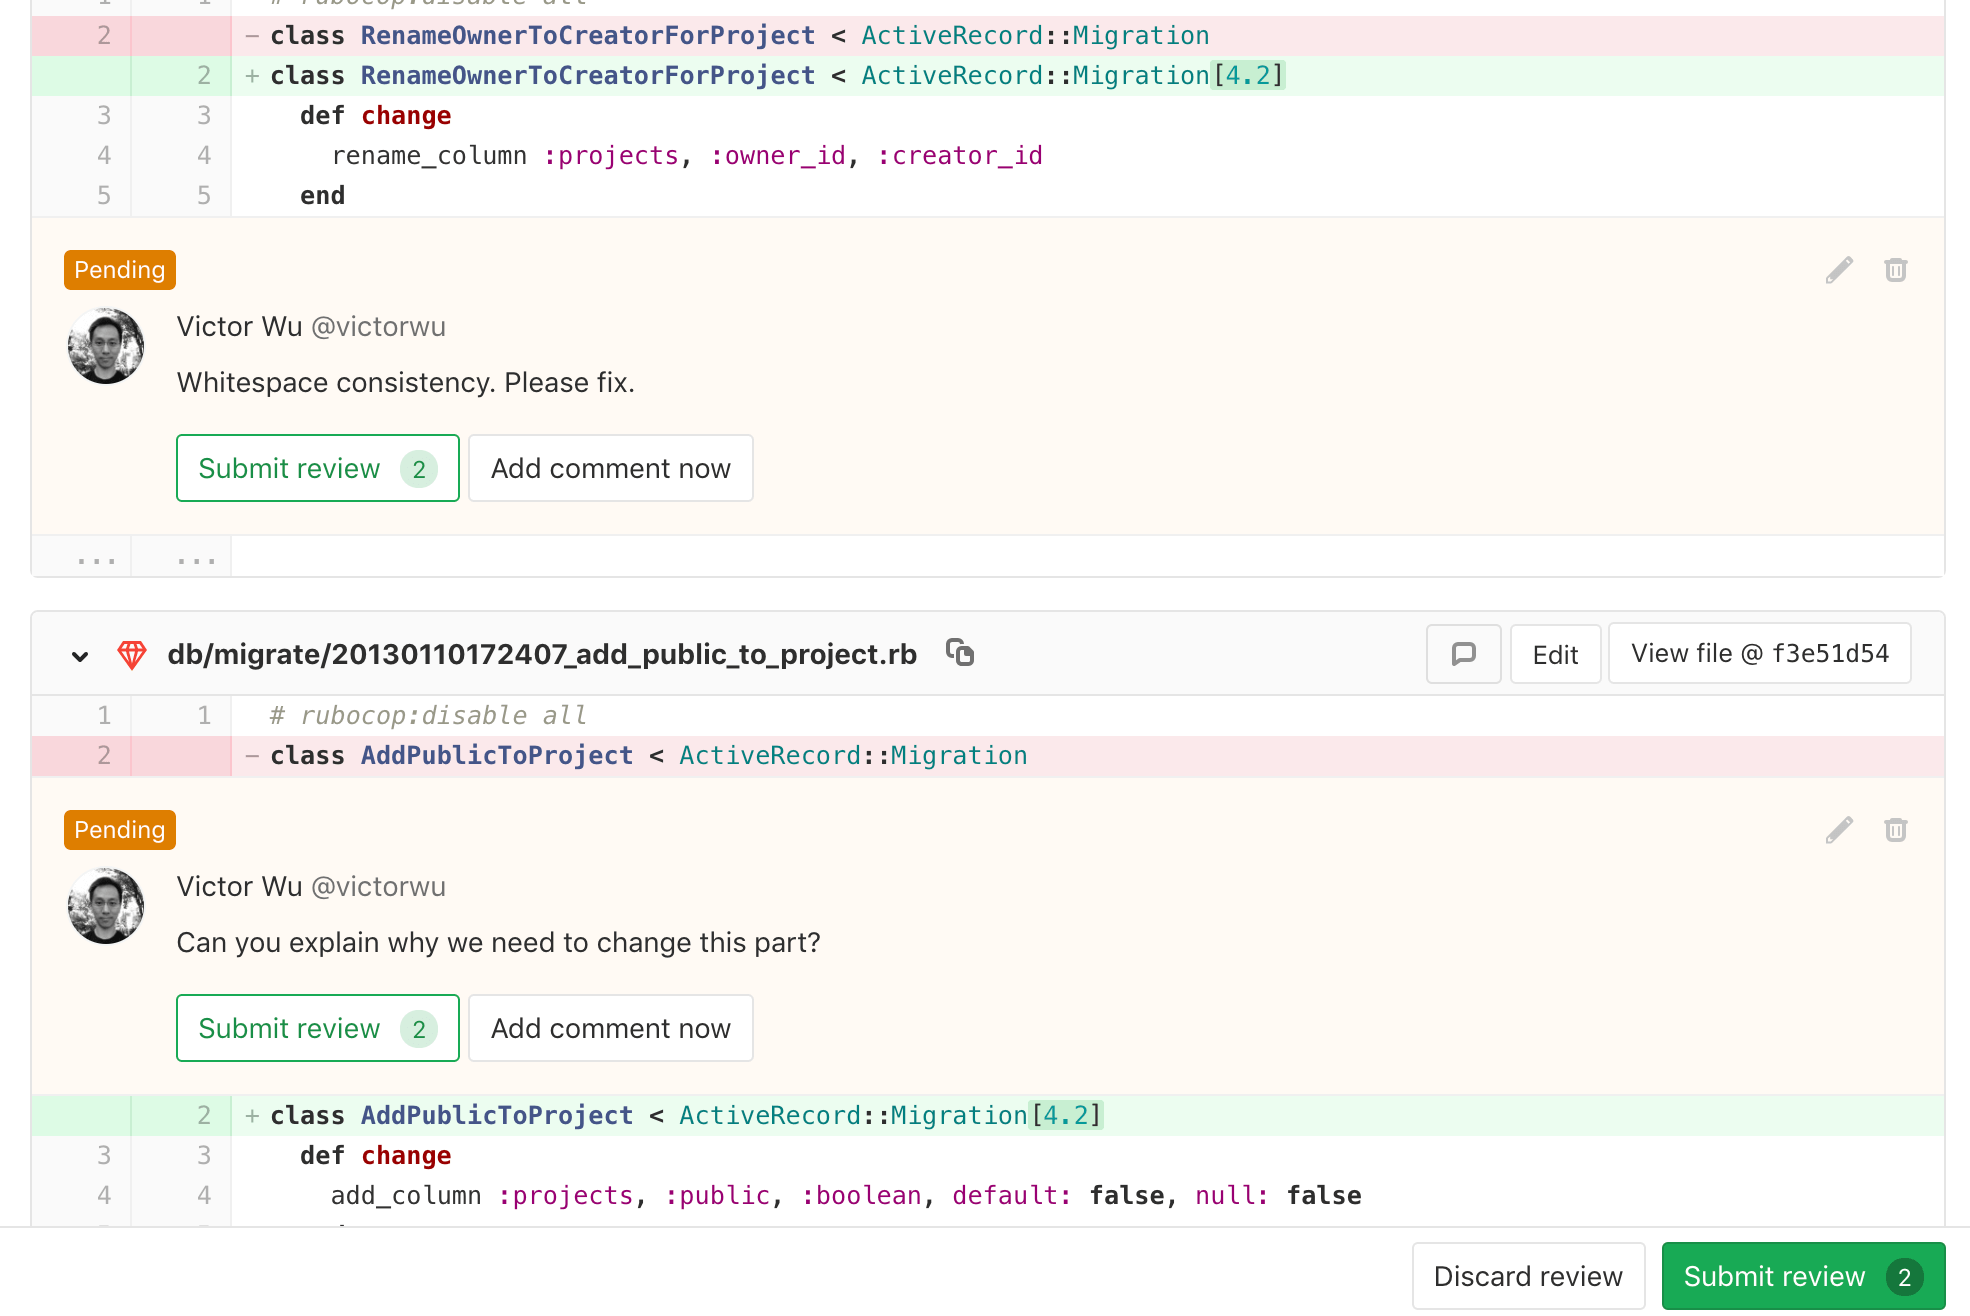1970x1316 pixels.
Task: Click the edit pencil icon on first pending comment
Action: (x=1839, y=270)
